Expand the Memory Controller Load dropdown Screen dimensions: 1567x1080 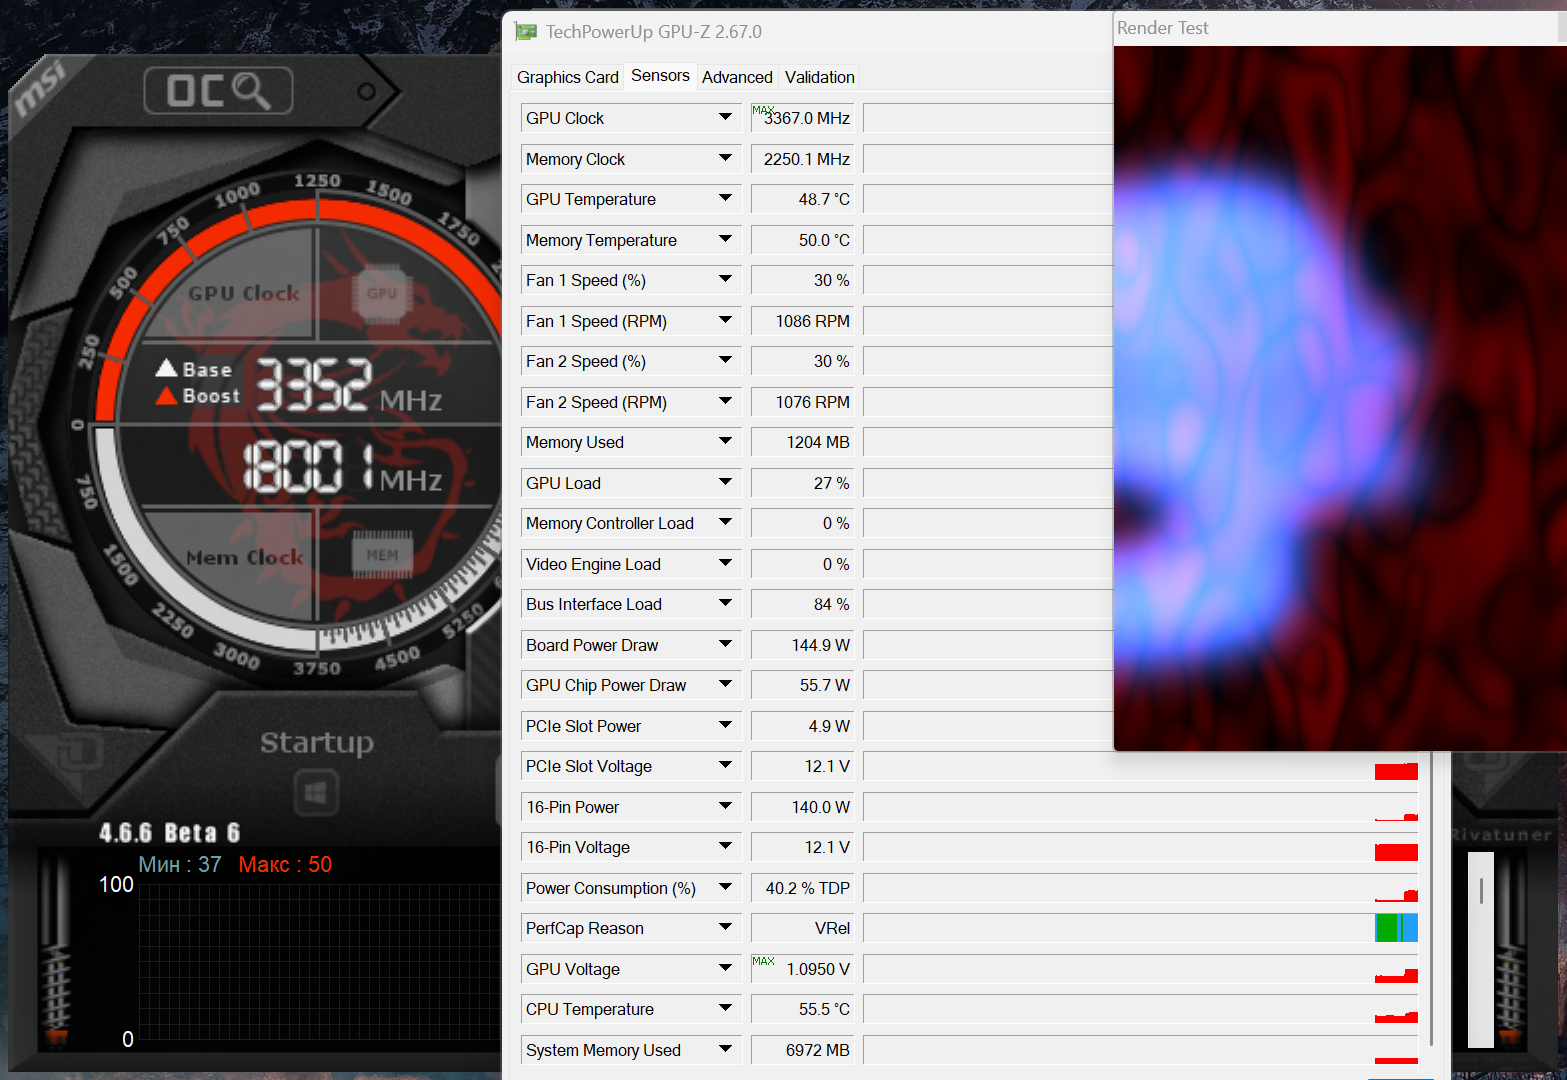click(x=726, y=523)
